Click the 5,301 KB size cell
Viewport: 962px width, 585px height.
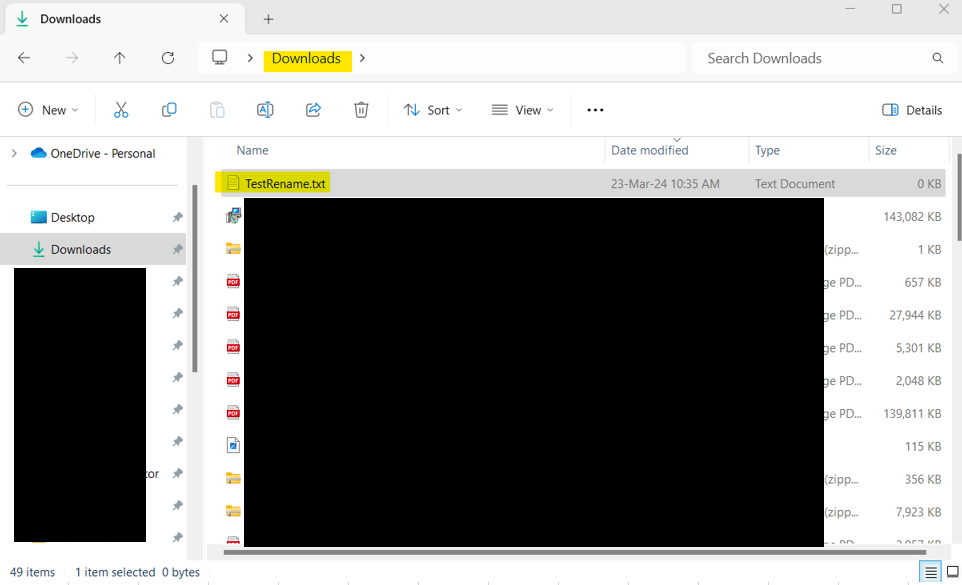tap(918, 348)
